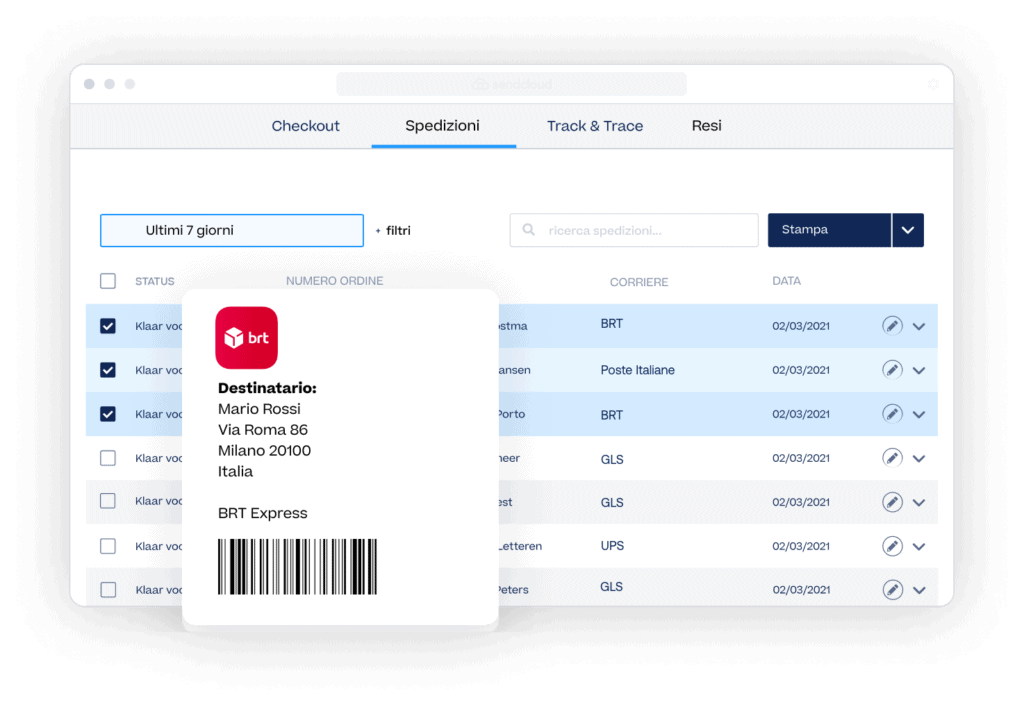Click the '+ filtri' link
Screen dimensions: 1024x707
pyautogui.click(x=392, y=230)
